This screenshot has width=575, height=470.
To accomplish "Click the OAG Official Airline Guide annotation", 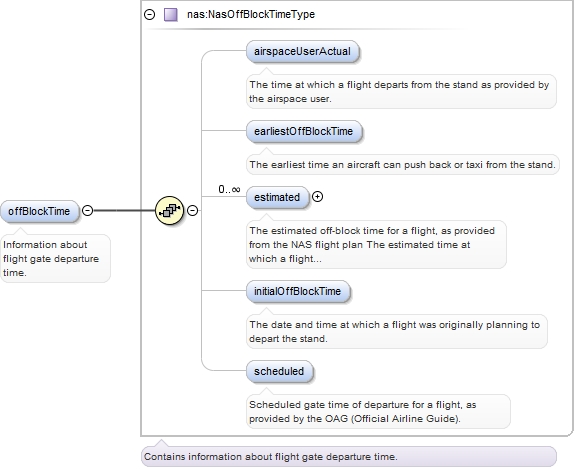I will (378, 412).
